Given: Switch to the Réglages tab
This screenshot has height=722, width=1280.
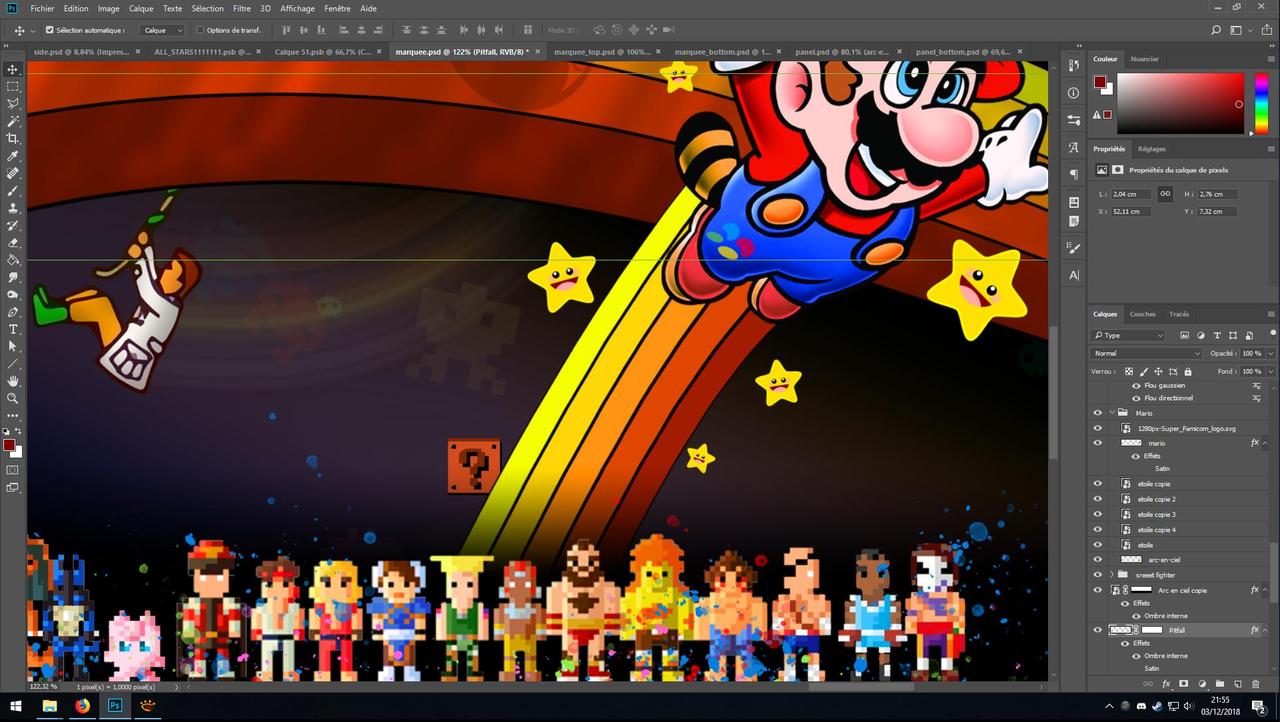Looking at the screenshot, I should pos(1152,149).
